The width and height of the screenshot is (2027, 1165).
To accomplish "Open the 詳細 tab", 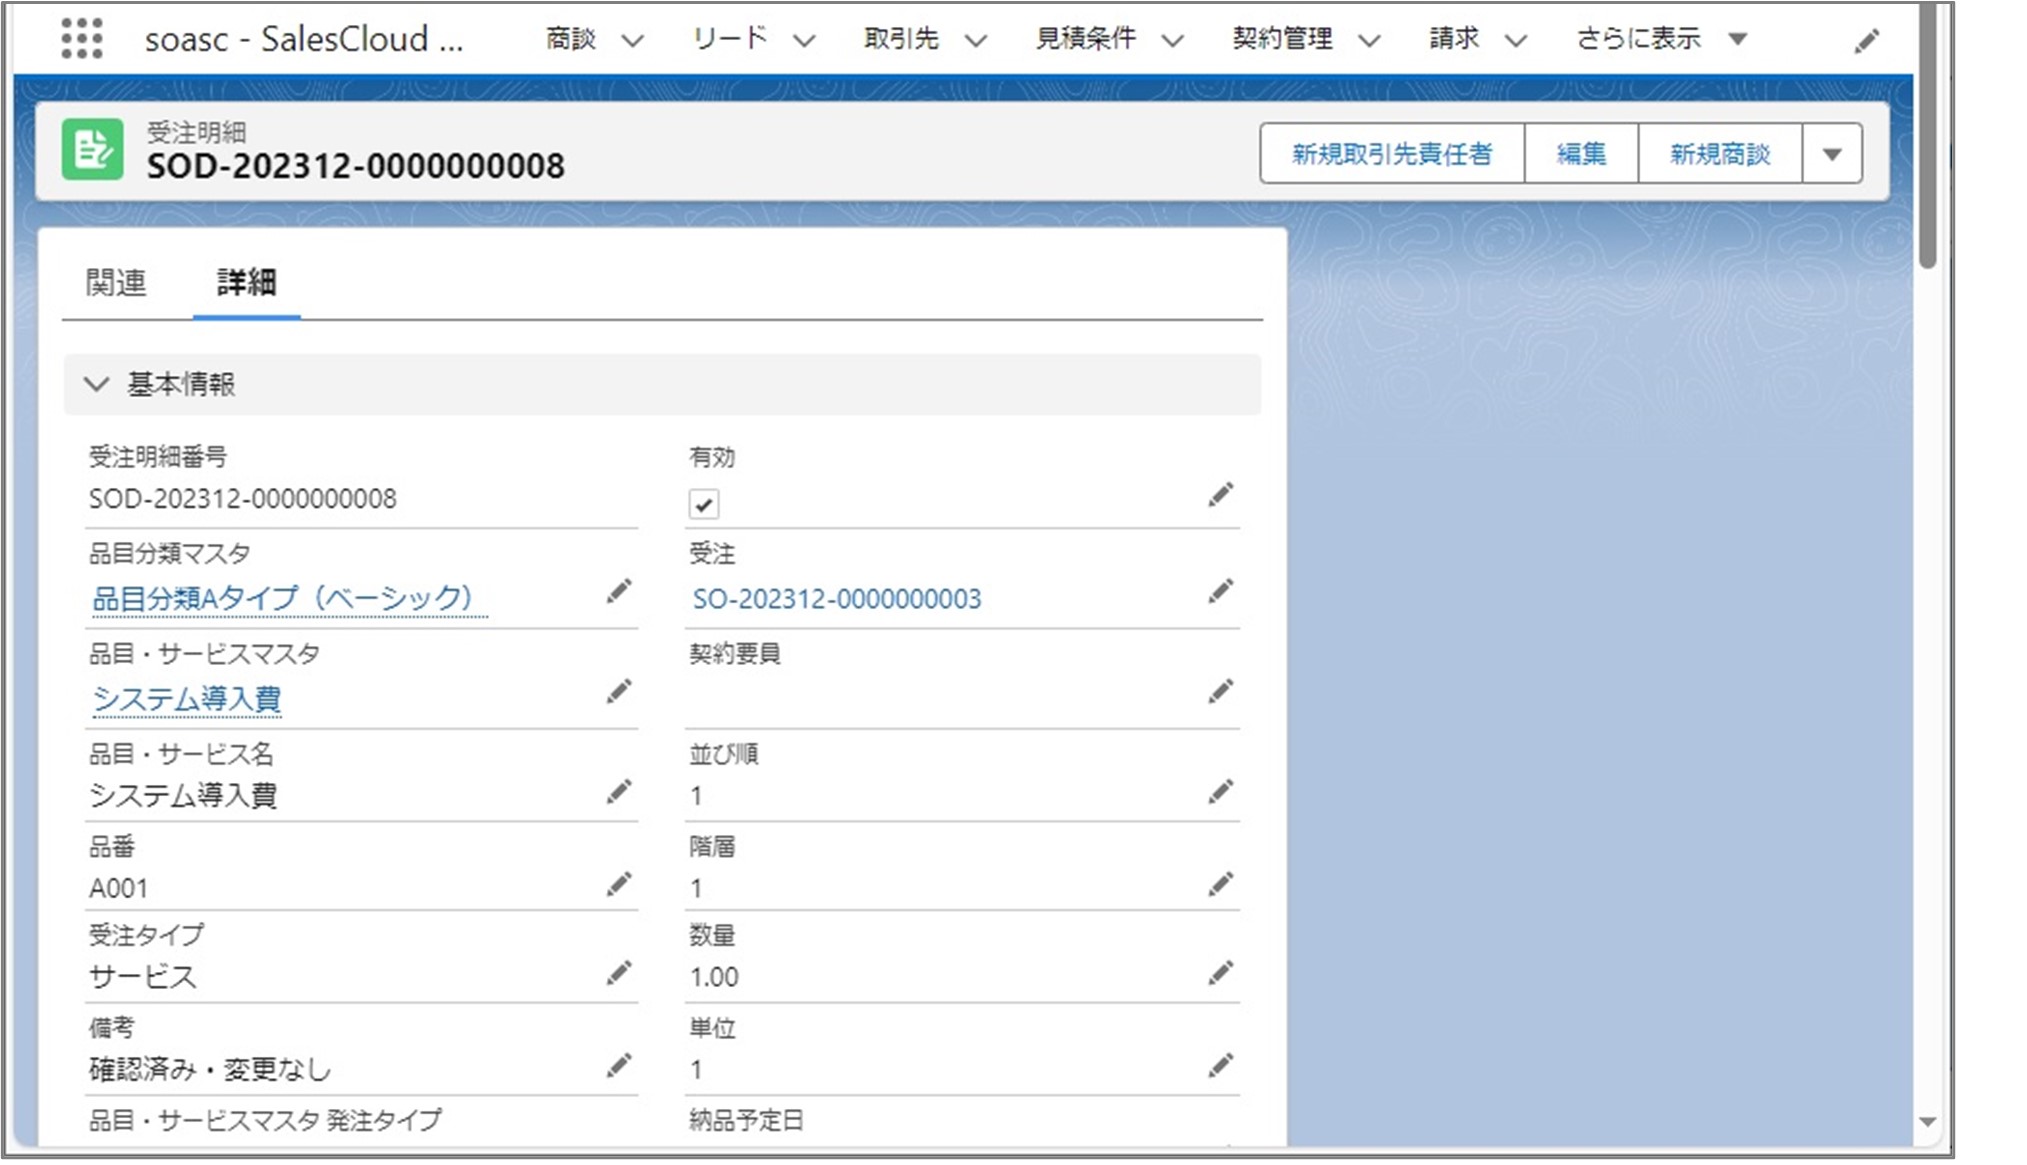I will click(x=244, y=283).
